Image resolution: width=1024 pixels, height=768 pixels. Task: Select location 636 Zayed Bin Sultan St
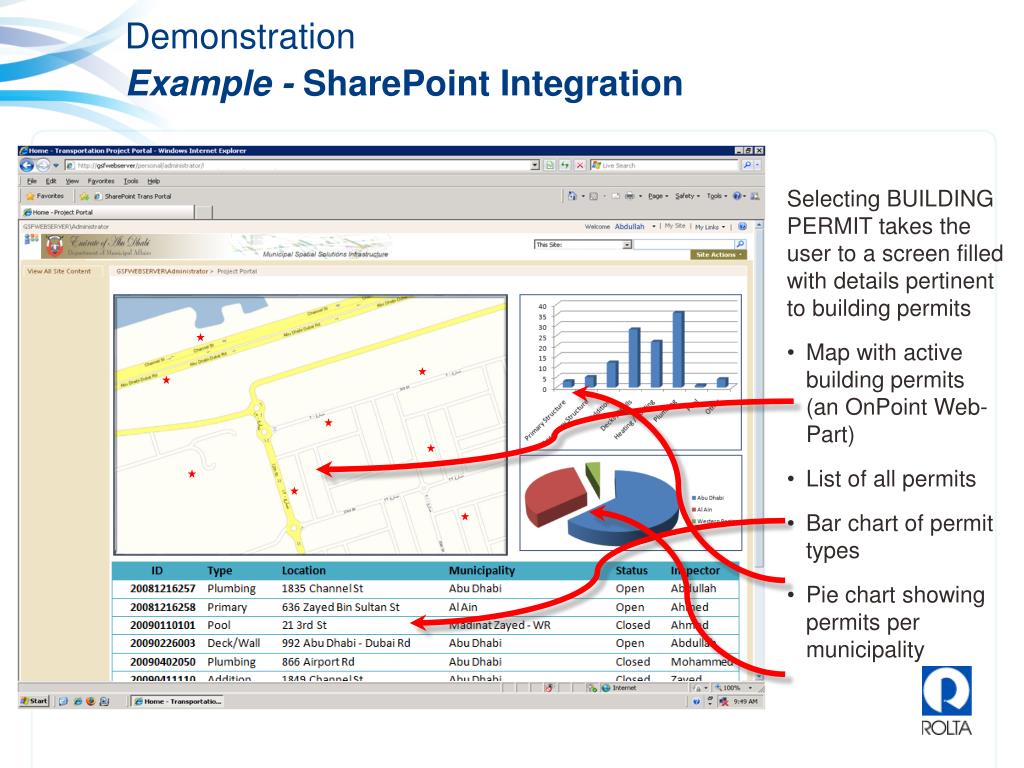coord(340,607)
